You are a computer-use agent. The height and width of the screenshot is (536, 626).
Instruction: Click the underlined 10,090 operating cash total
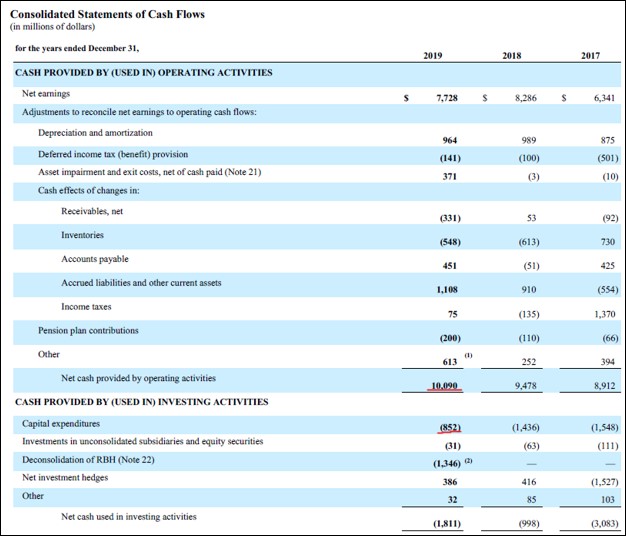(444, 385)
